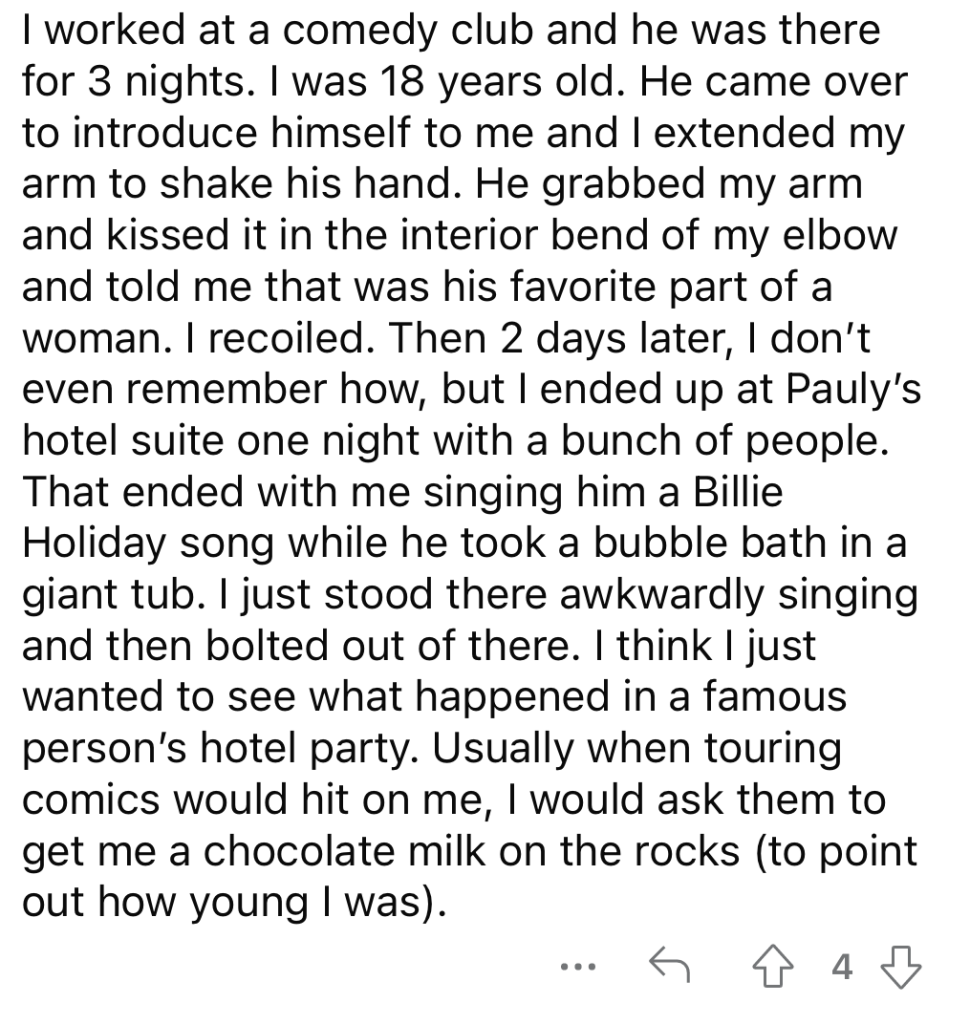Open the three-dot more options menu
This screenshot has height=1024, width=970.
[x=578, y=967]
